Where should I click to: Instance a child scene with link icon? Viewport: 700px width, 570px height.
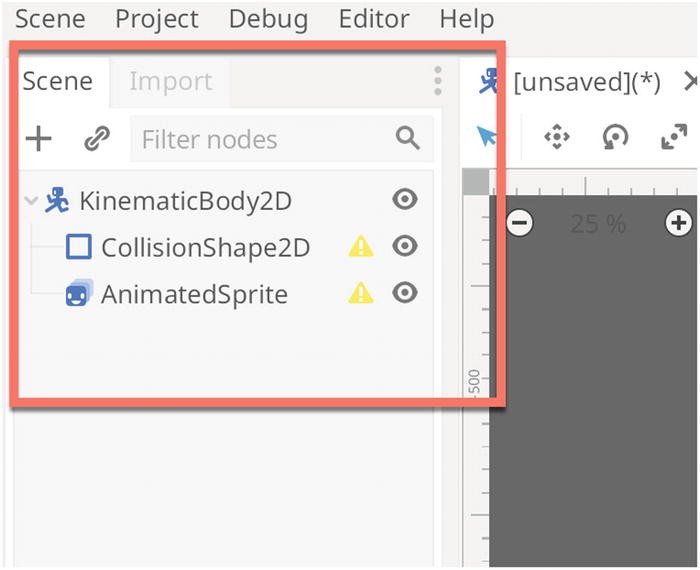pos(97,138)
